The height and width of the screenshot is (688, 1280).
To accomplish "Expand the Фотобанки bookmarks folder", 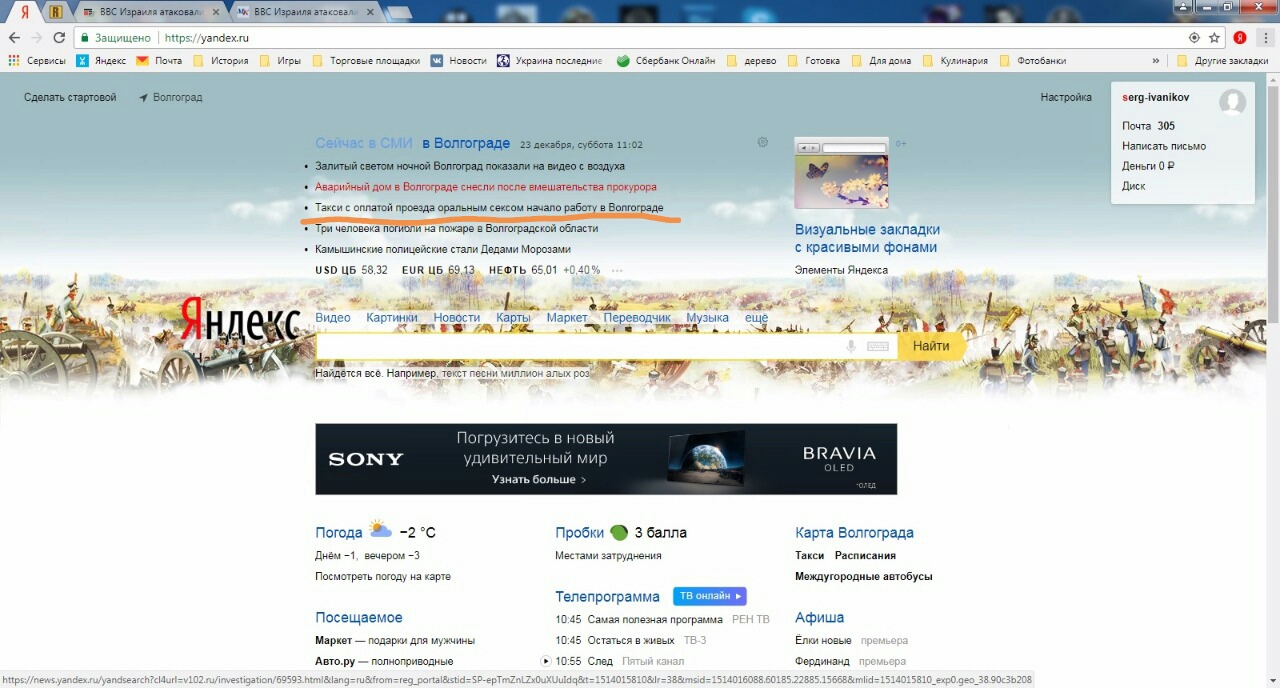I will (1032, 61).
